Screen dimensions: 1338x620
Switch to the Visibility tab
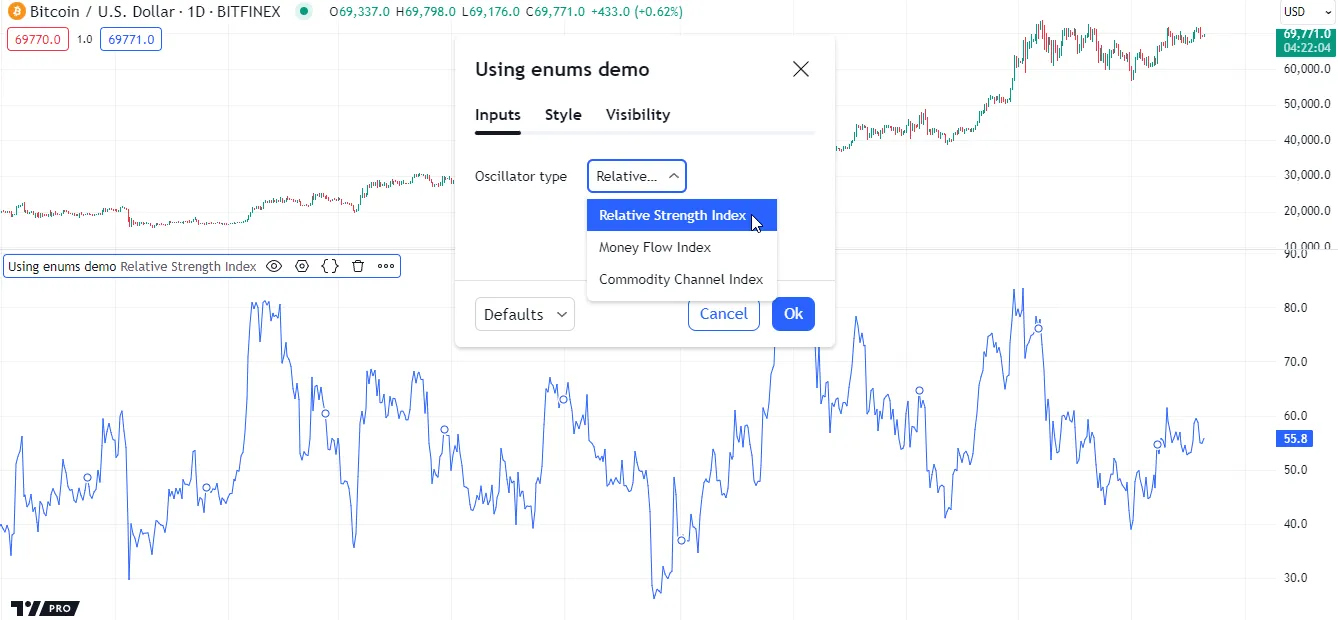[x=637, y=115]
